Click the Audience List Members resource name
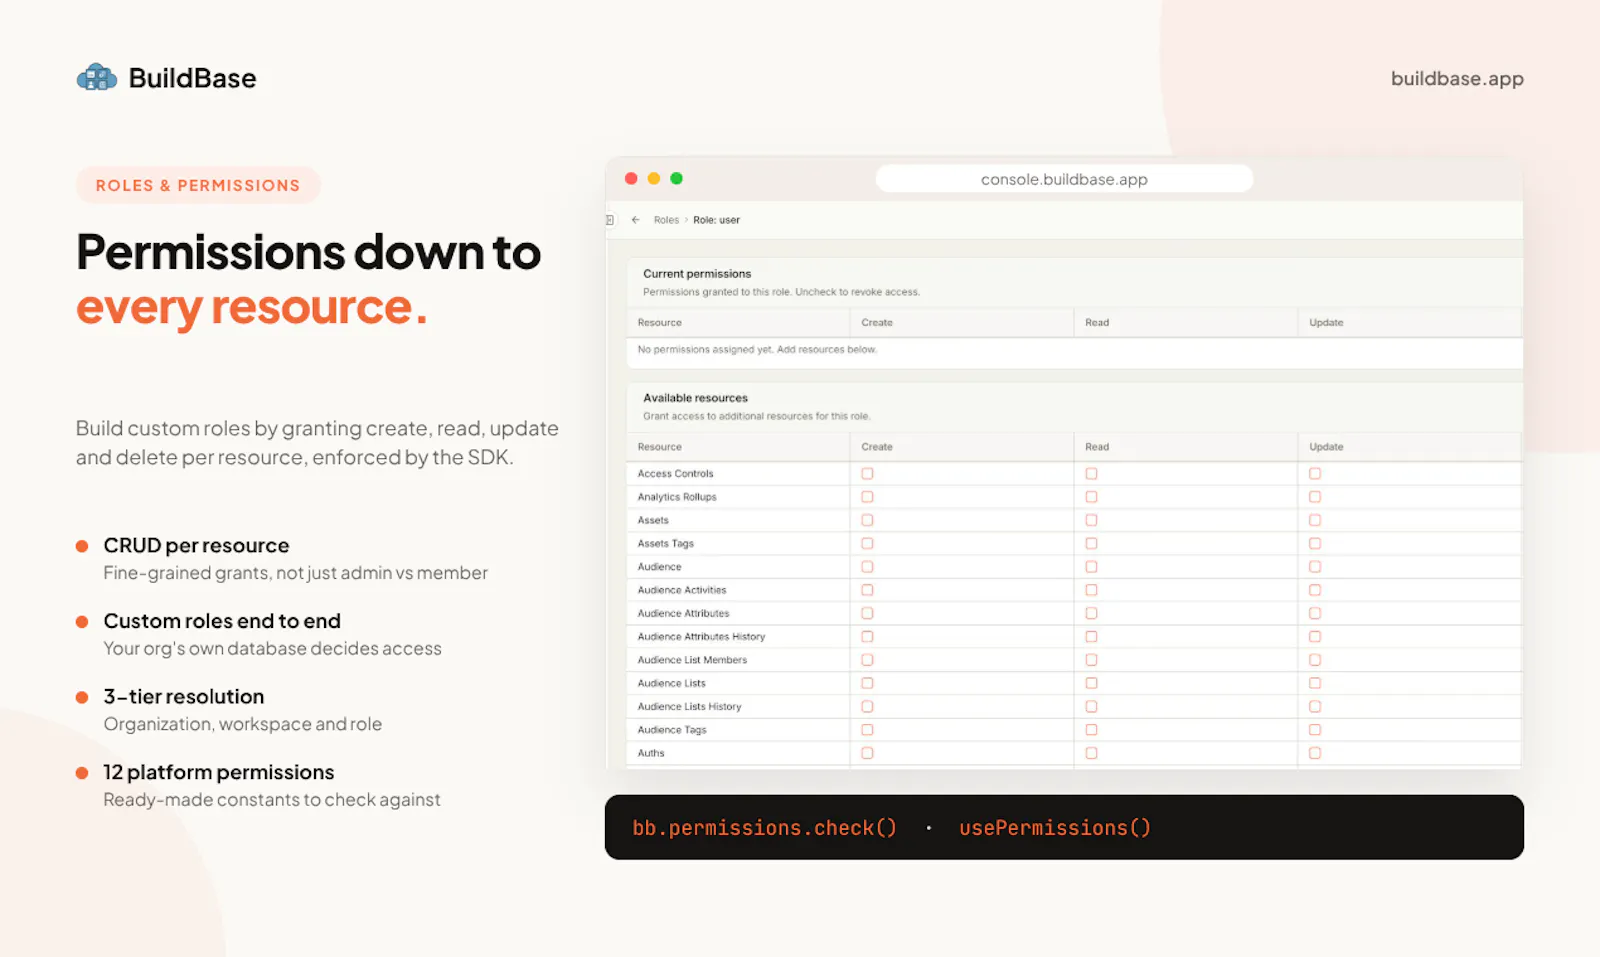This screenshot has width=1600, height=957. [x=692, y=660]
